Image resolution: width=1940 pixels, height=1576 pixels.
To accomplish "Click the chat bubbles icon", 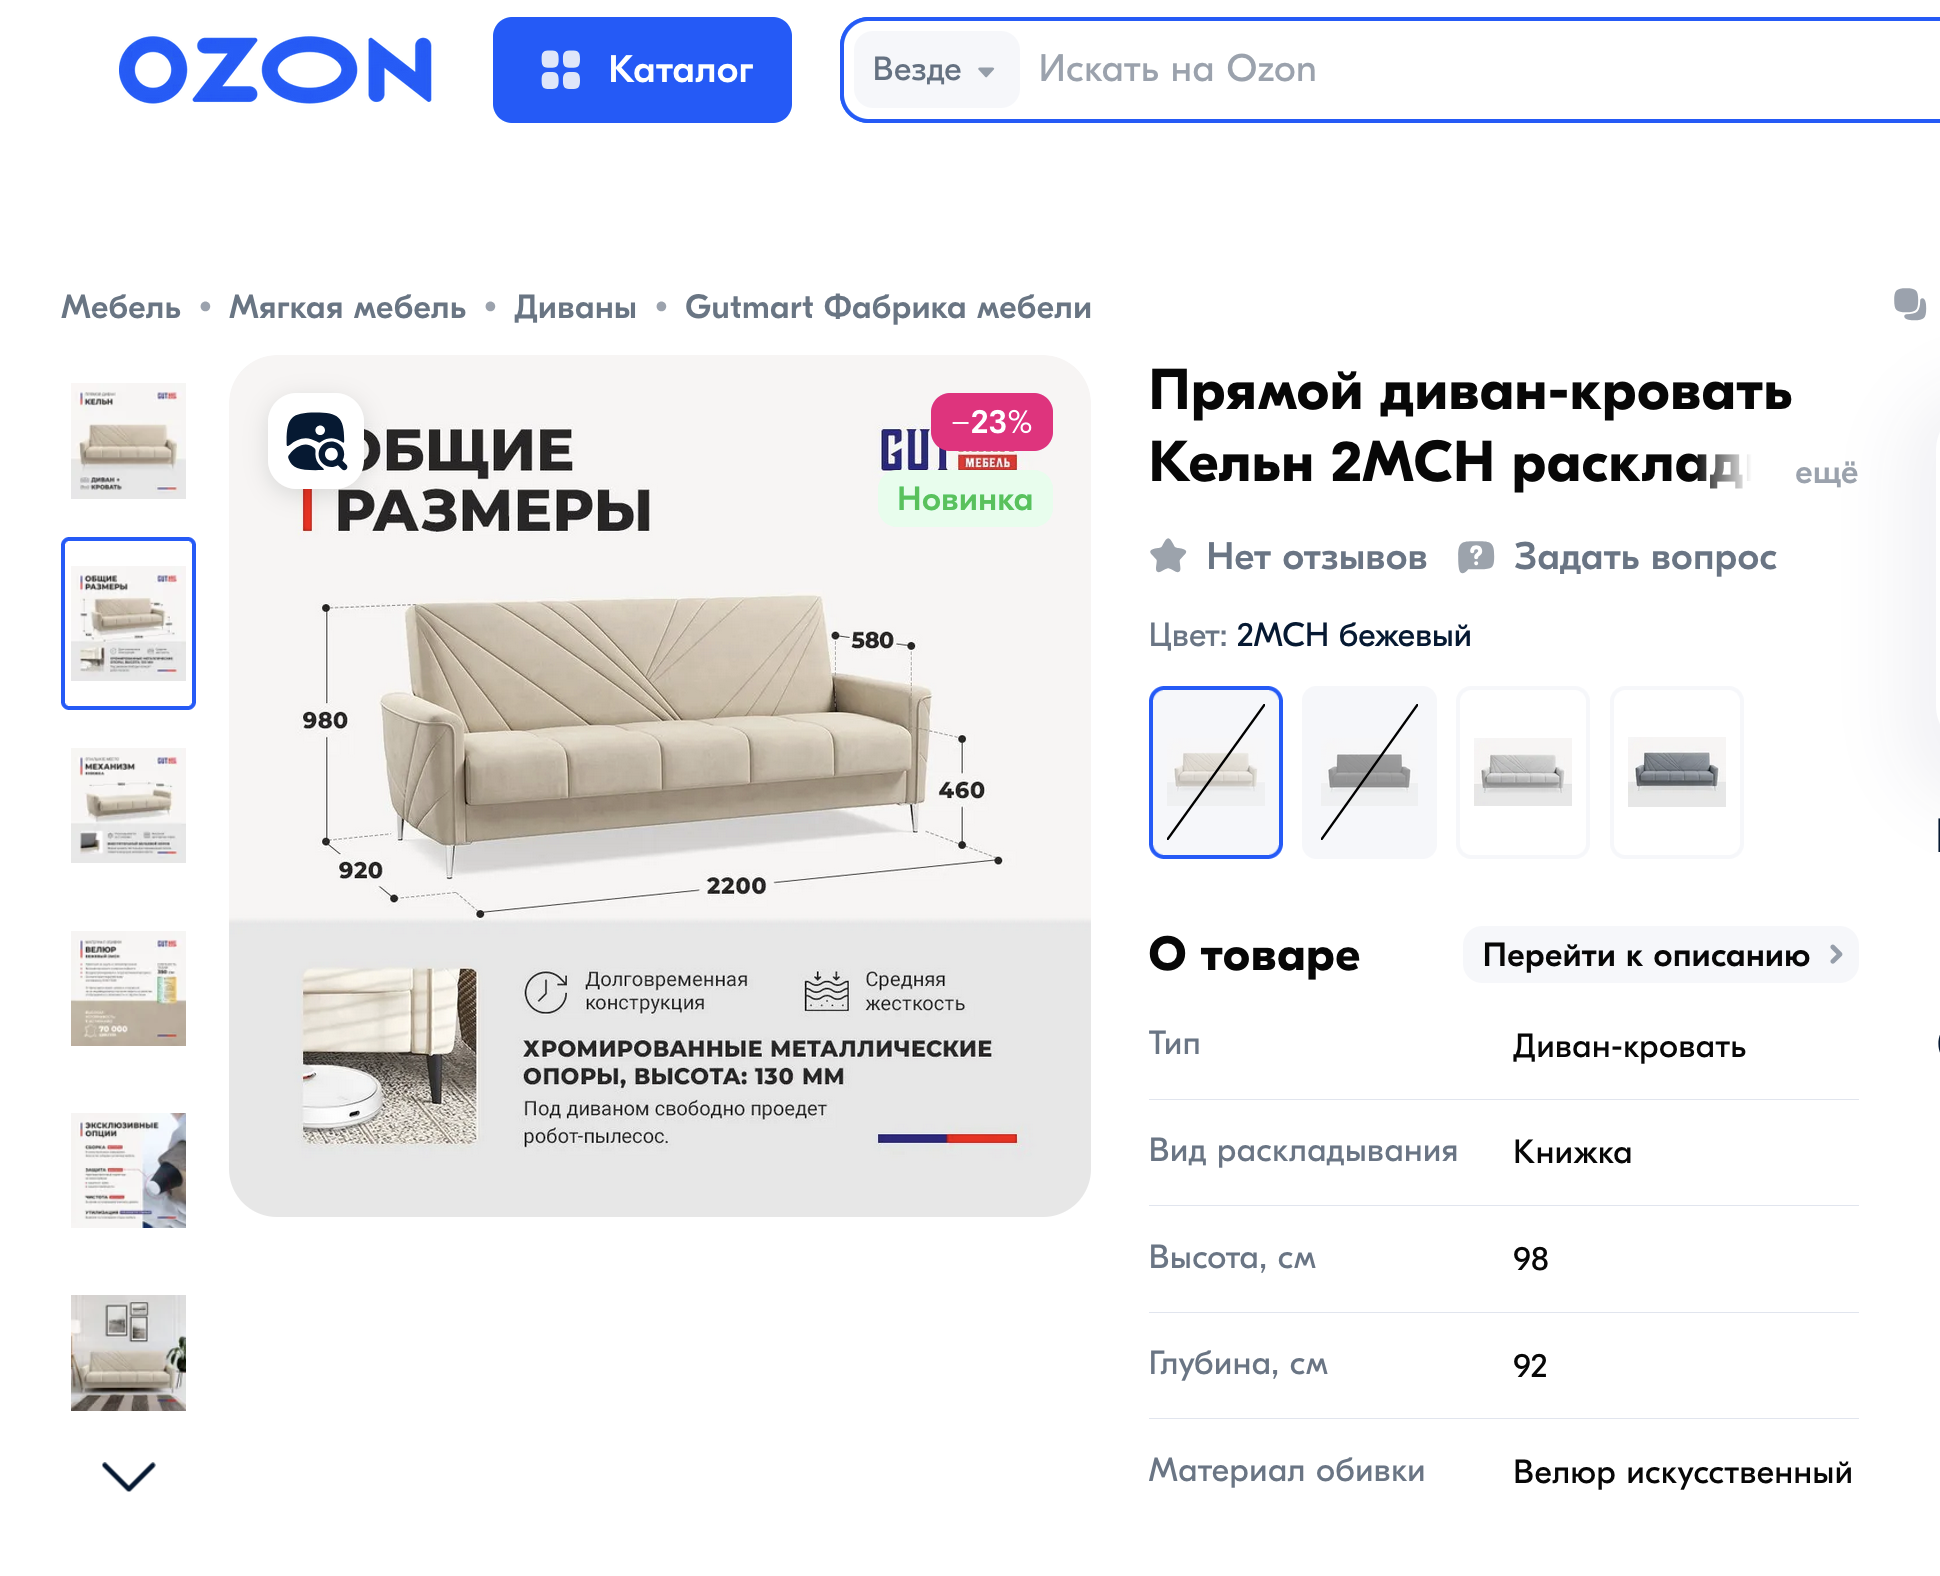I will tap(1909, 304).
